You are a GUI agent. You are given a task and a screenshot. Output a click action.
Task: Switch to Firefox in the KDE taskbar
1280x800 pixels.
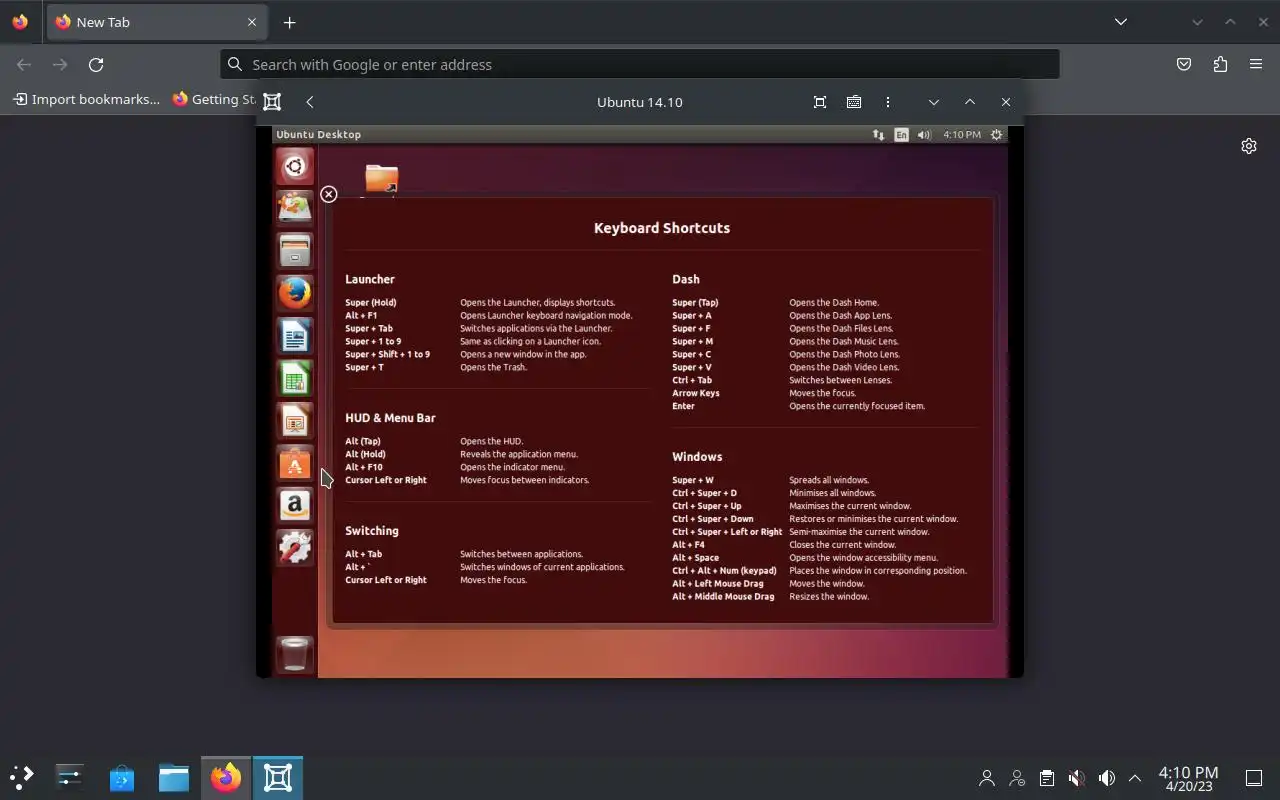pyautogui.click(x=226, y=777)
